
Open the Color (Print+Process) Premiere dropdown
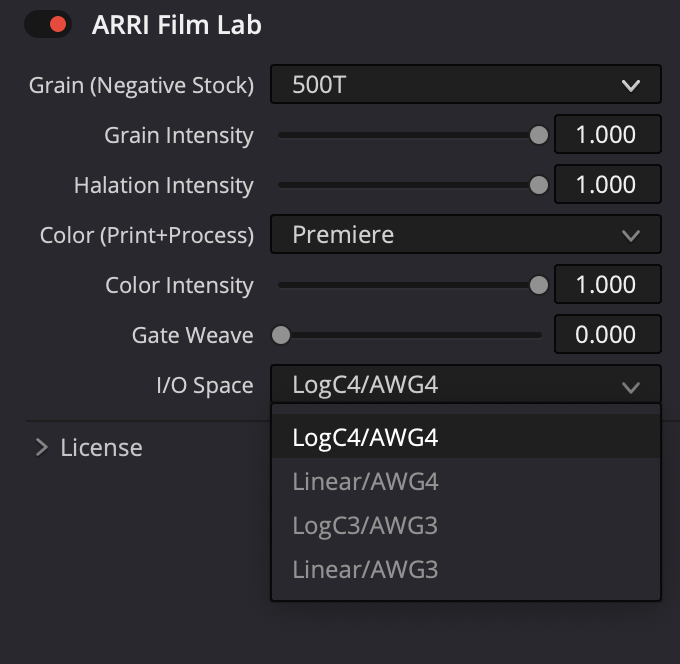pos(465,235)
